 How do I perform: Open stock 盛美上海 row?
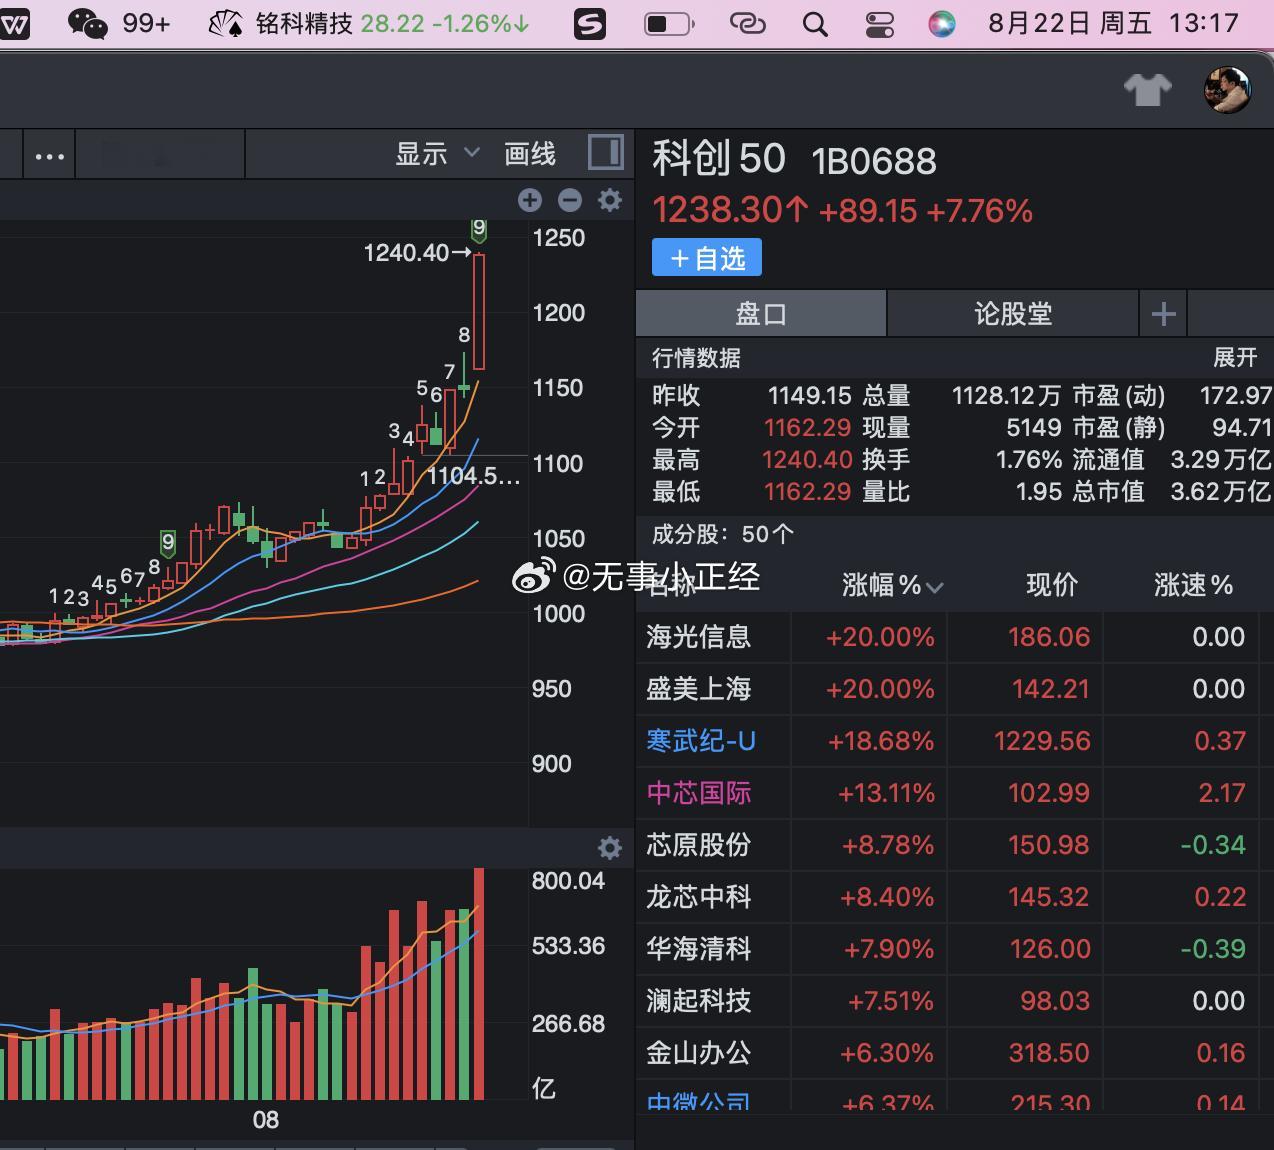[954, 689]
